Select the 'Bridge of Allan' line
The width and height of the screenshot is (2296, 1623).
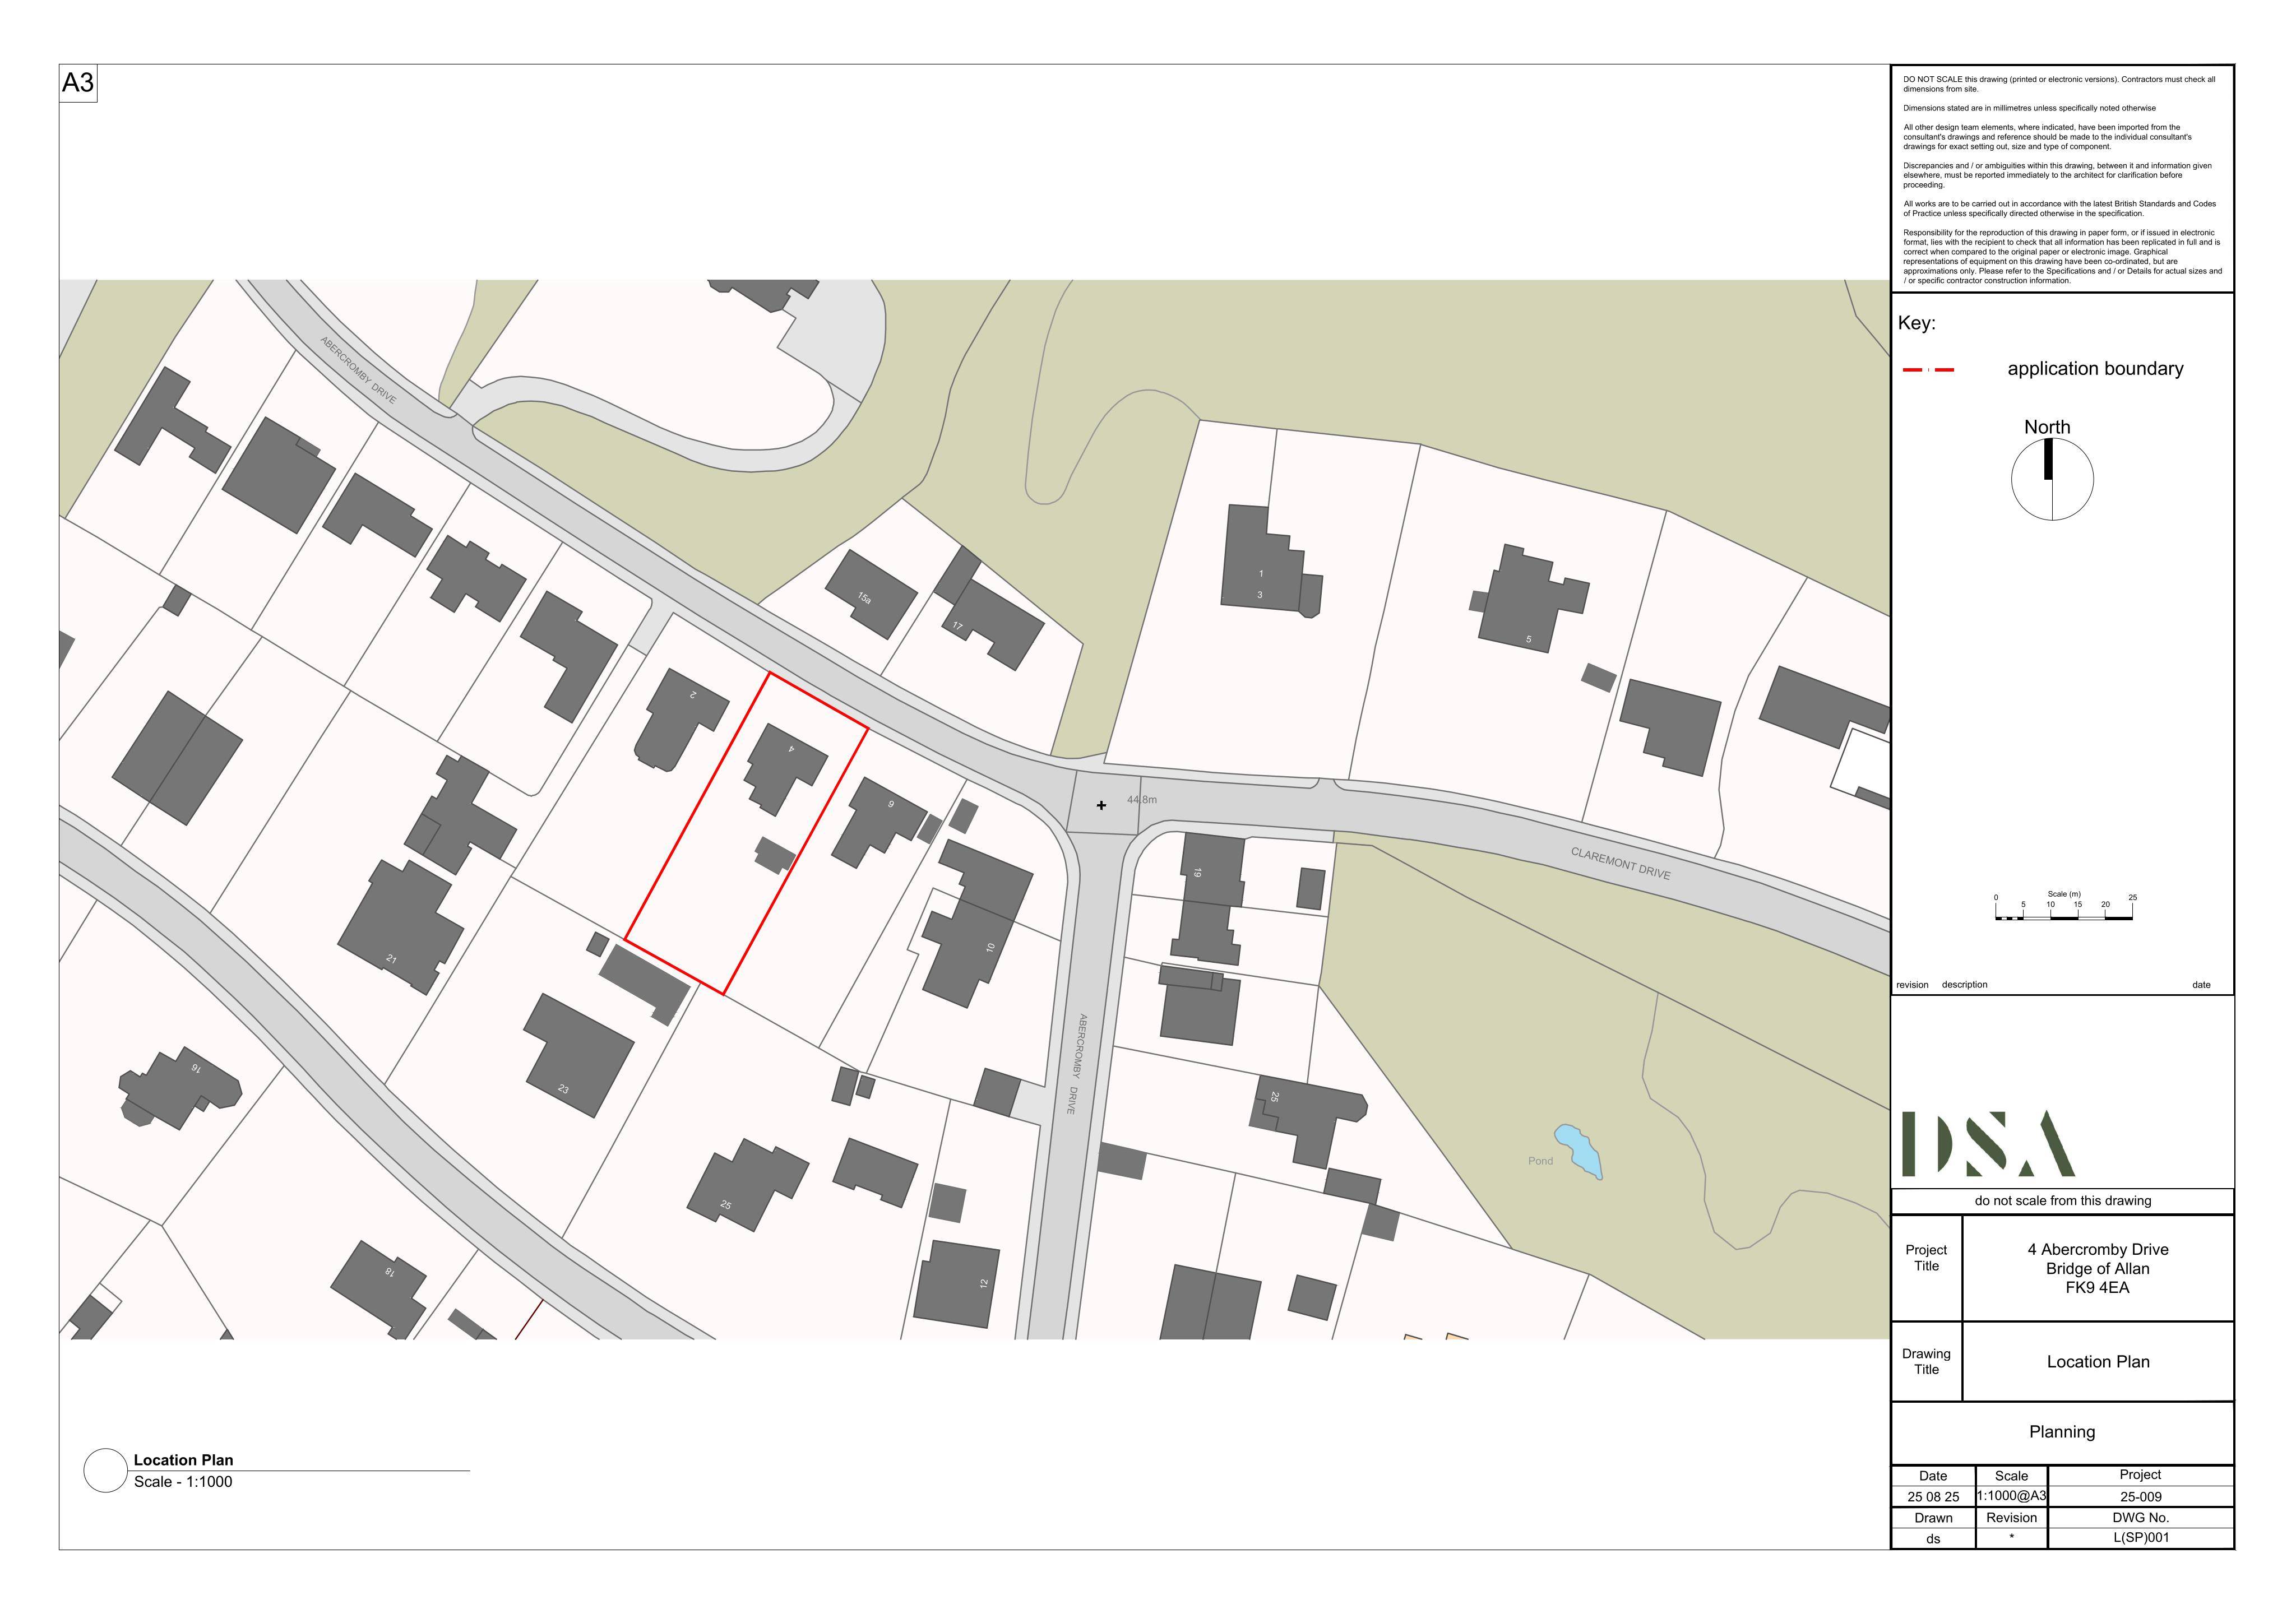pyautogui.click(x=2098, y=1269)
